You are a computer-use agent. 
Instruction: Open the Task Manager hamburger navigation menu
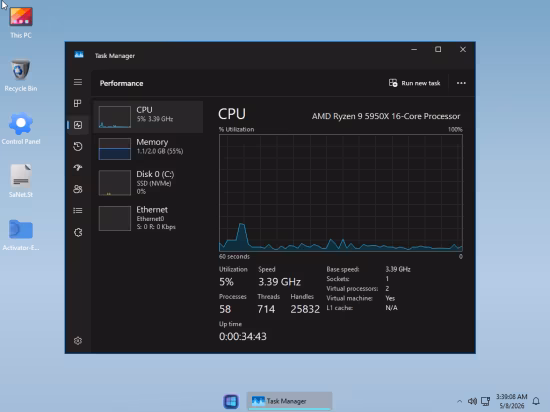78,82
